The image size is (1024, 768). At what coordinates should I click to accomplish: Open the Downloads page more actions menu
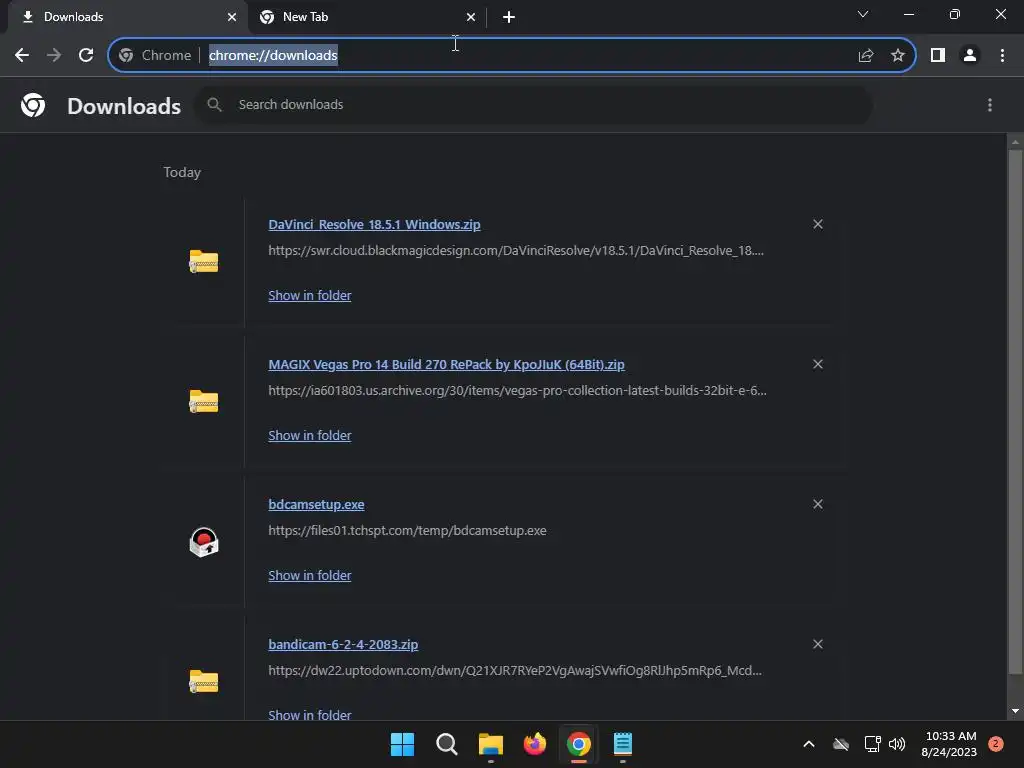[x=990, y=104]
